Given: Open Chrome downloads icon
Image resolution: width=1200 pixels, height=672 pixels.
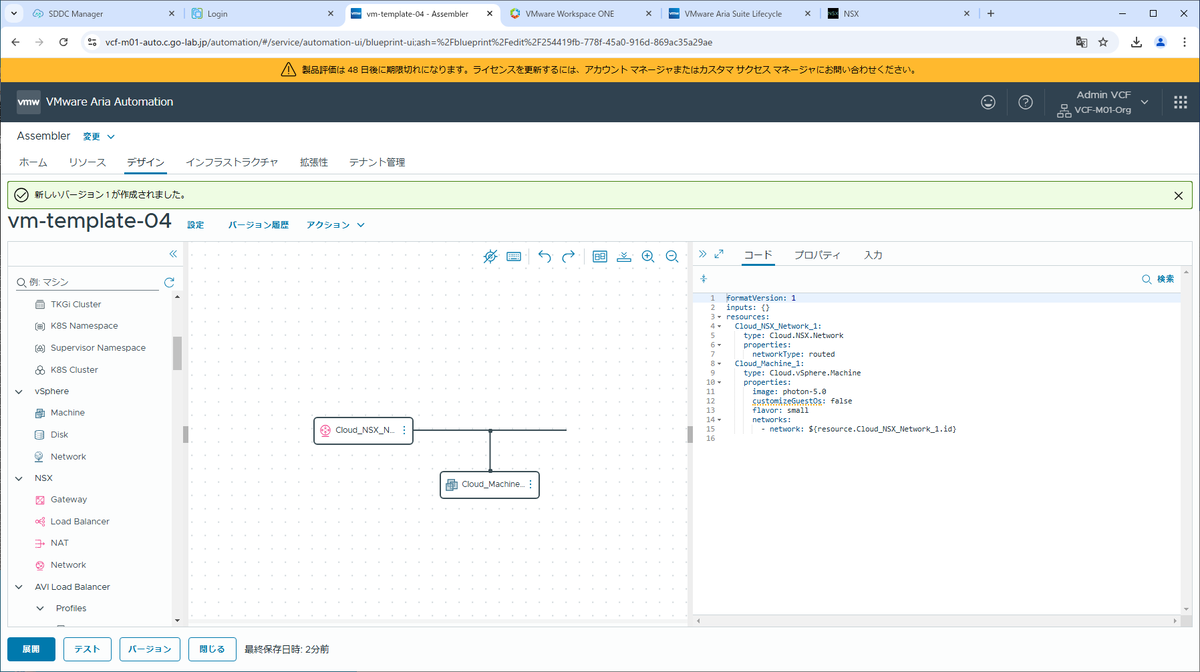Looking at the screenshot, I should click(1137, 42).
